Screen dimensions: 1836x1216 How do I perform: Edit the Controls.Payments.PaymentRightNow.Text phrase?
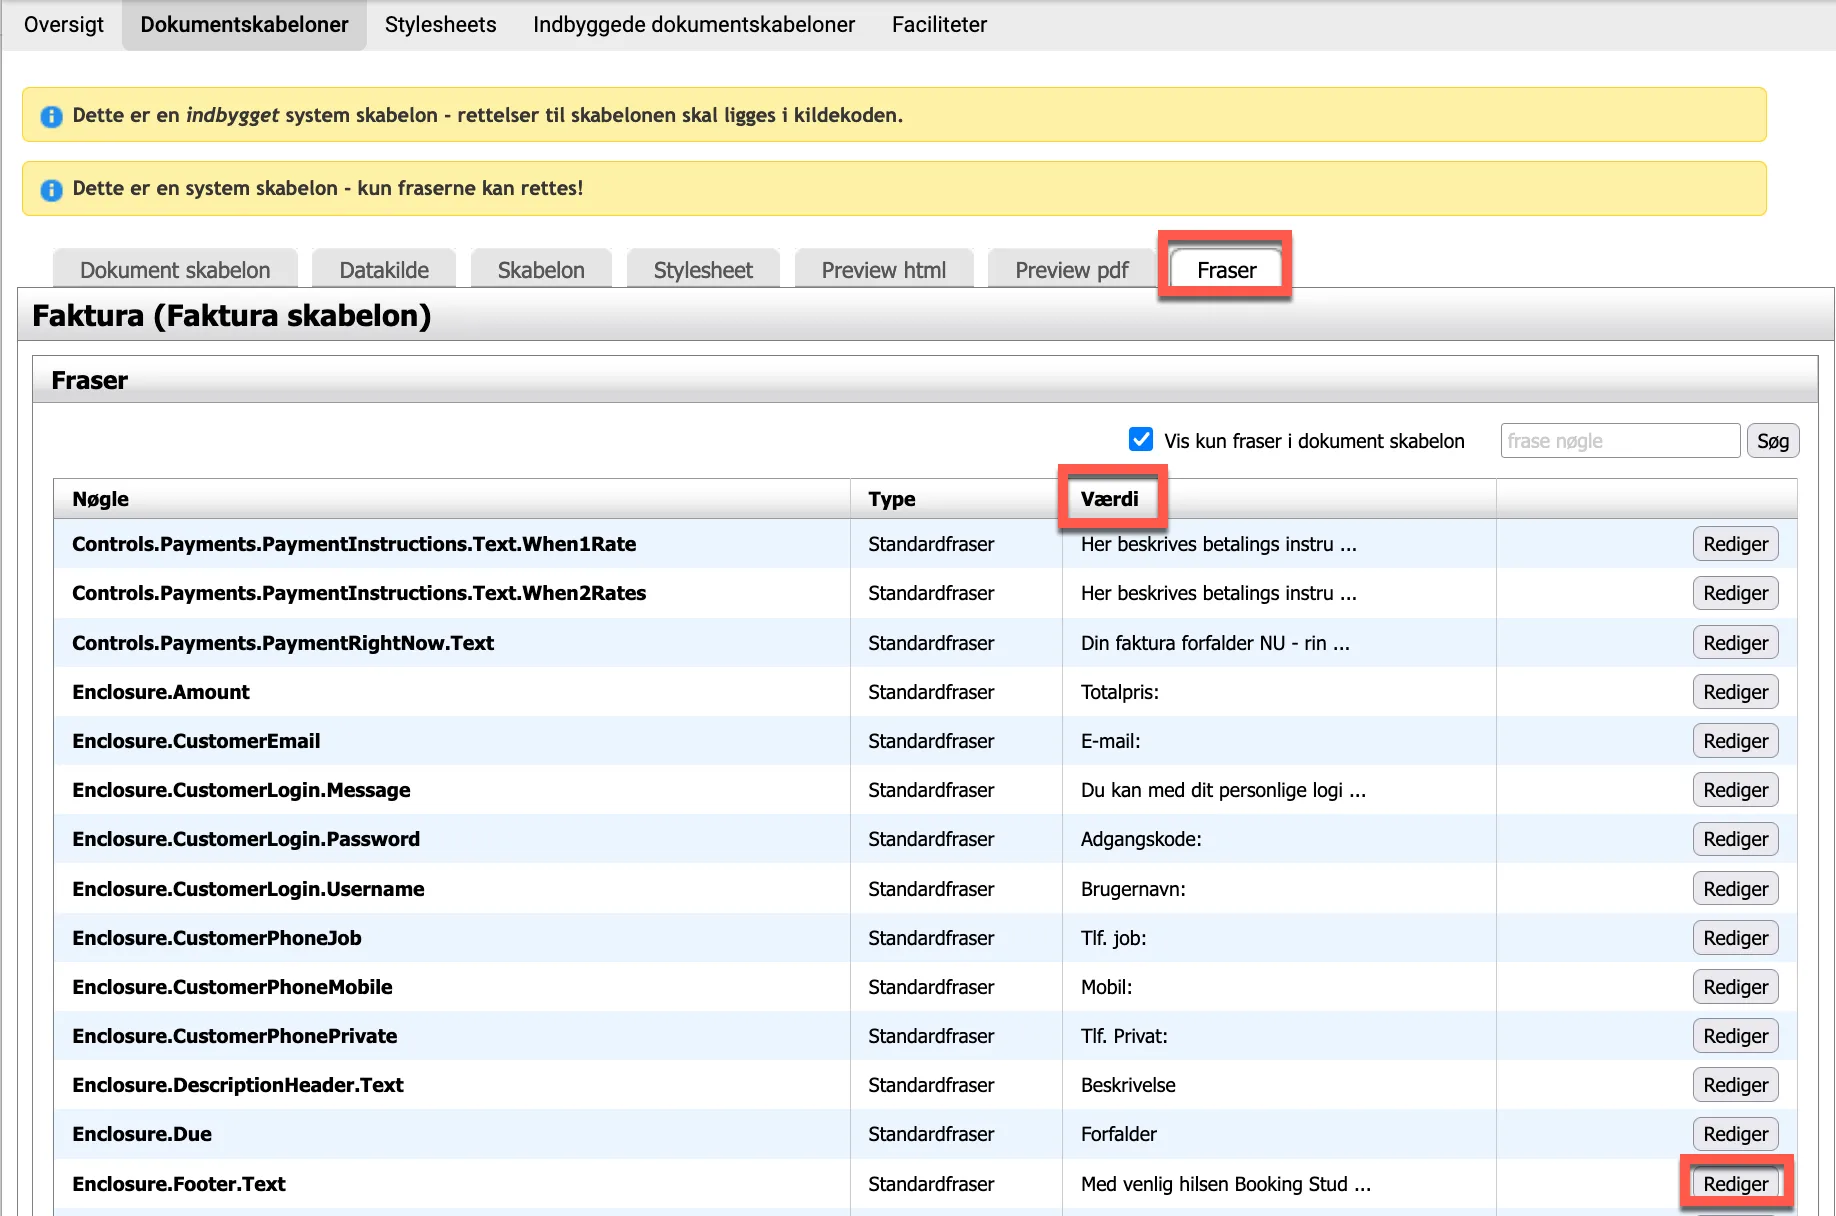1735,643
